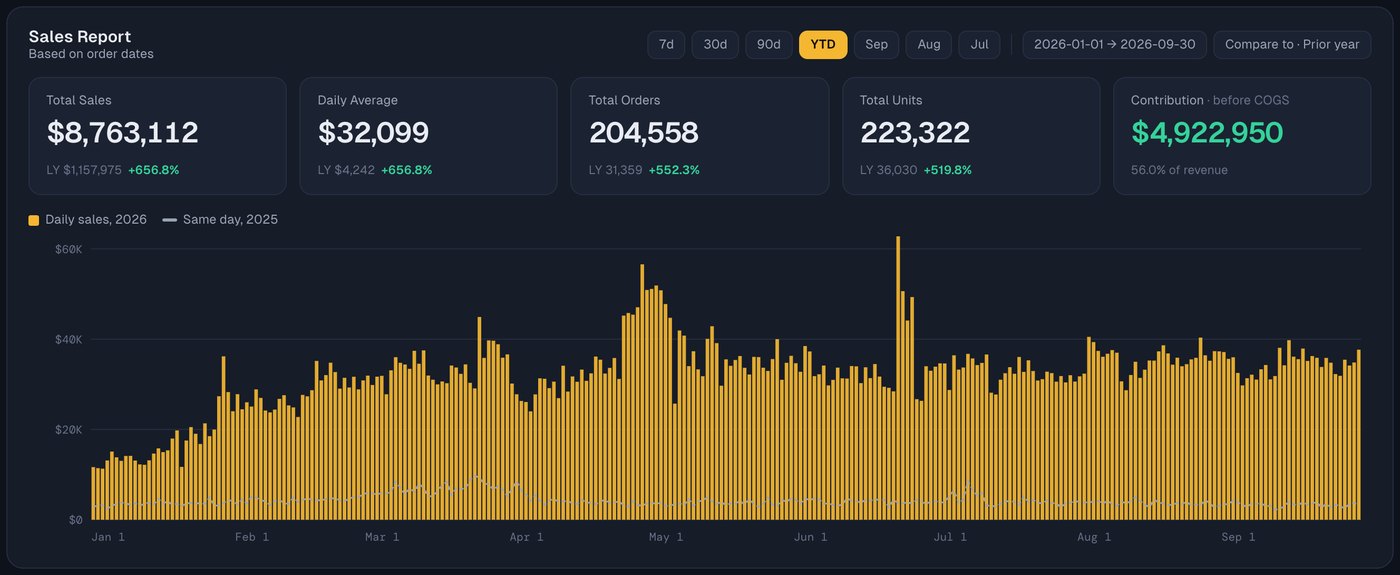Open Compare to Prior year selector
The width and height of the screenshot is (1400, 575).
1292,45
